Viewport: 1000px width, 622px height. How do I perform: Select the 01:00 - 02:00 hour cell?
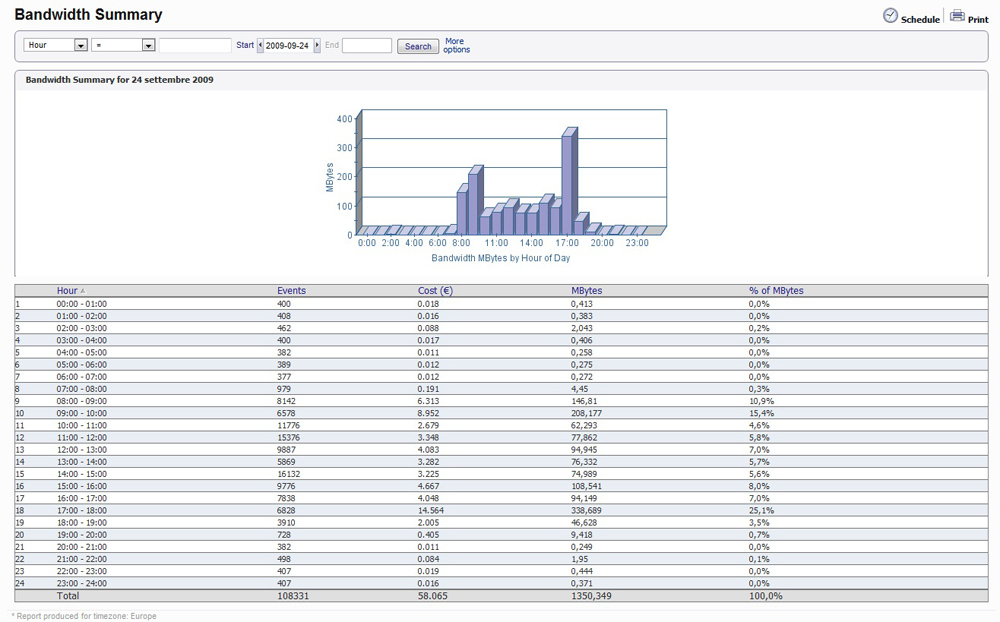click(x=82, y=316)
